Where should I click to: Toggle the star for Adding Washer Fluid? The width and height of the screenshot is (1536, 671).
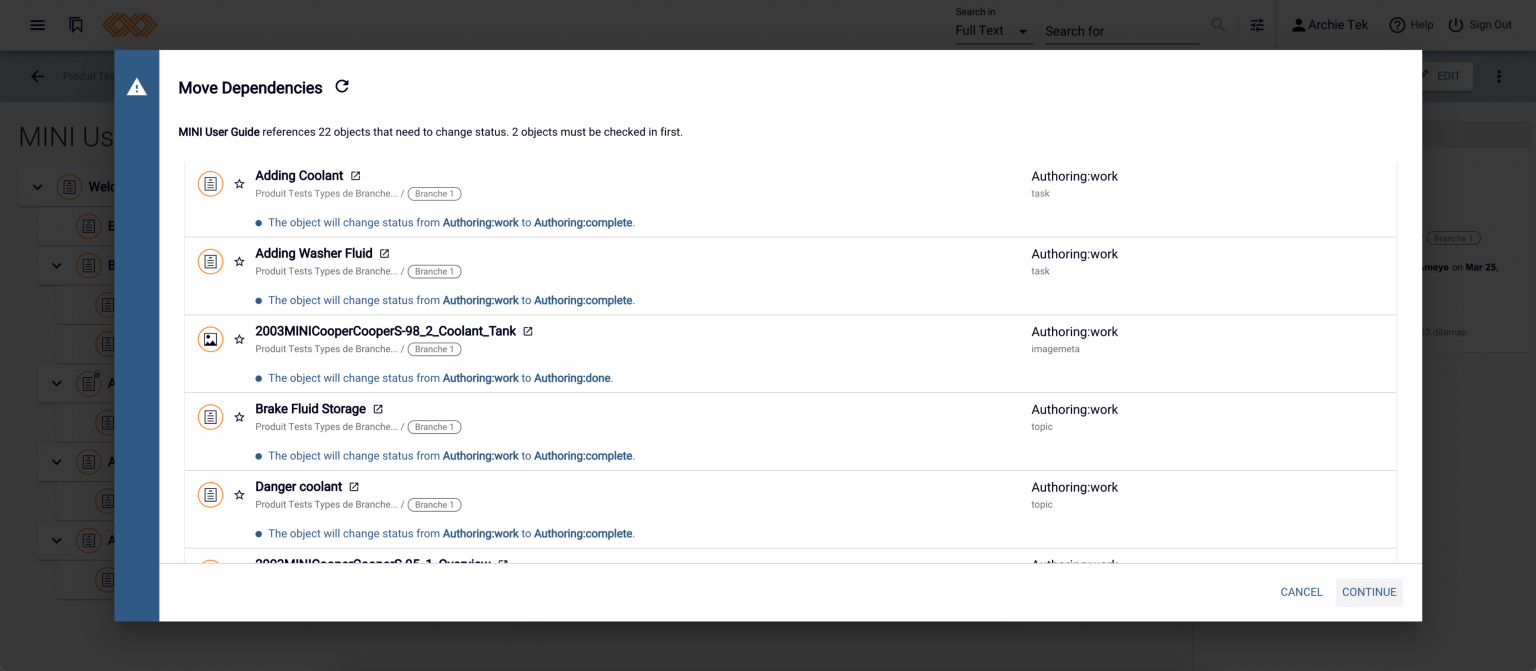pyautogui.click(x=239, y=262)
